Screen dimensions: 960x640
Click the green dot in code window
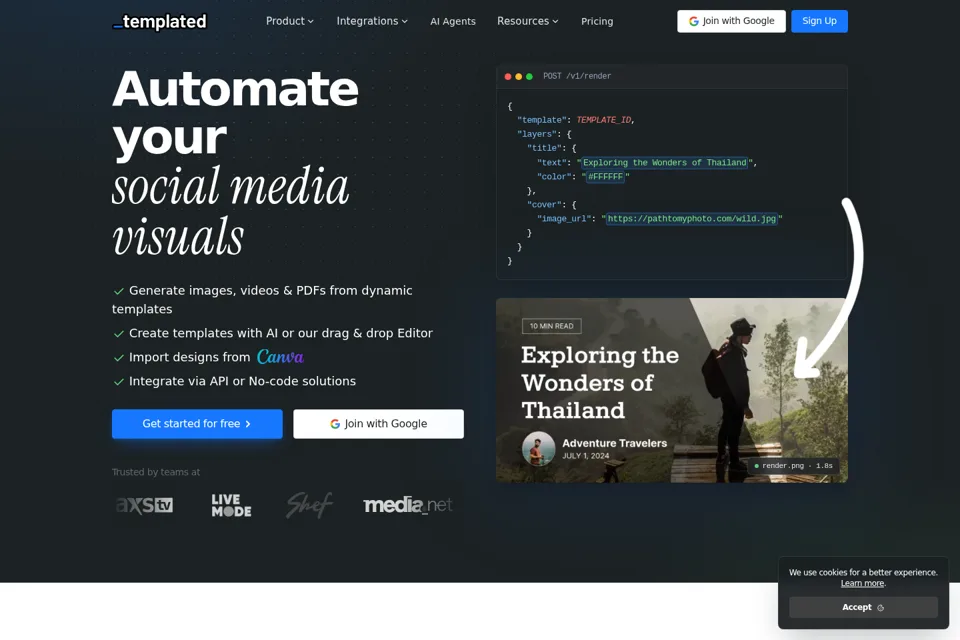[x=530, y=77]
